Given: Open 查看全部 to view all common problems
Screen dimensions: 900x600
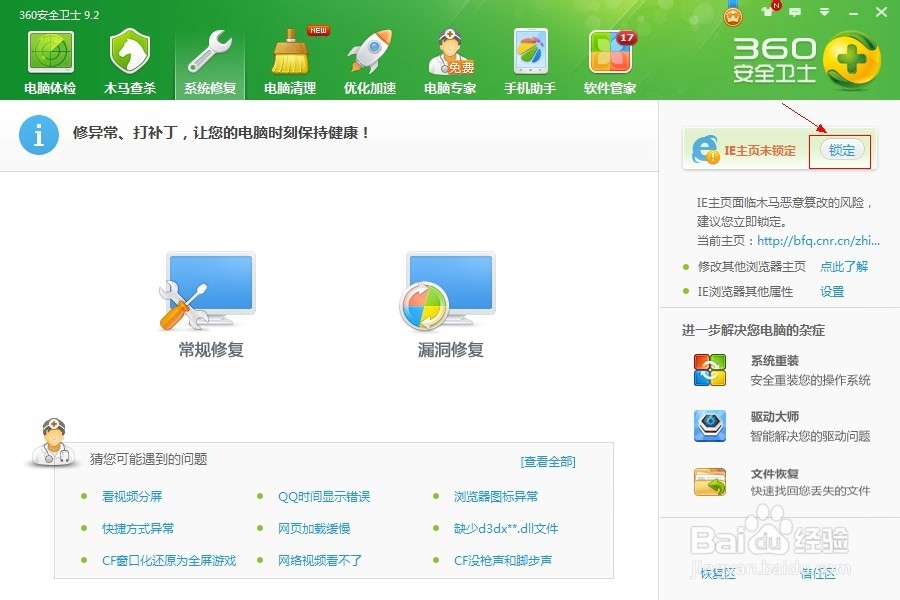Looking at the screenshot, I should pos(547,461).
